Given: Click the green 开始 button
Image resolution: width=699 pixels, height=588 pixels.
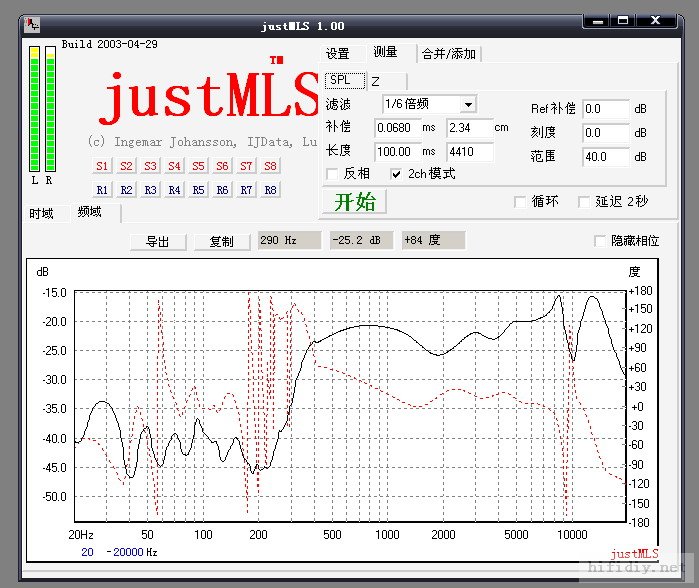Looking at the screenshot, I should (x=355, y=201).
